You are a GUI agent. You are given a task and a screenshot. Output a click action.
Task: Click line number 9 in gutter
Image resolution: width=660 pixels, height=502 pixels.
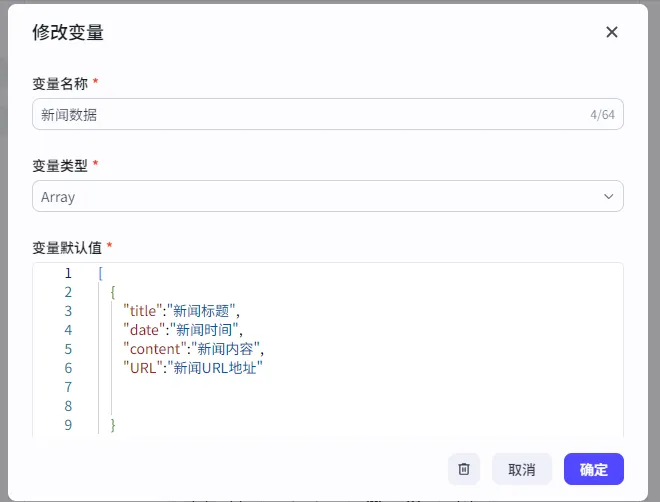coord(67,425)
